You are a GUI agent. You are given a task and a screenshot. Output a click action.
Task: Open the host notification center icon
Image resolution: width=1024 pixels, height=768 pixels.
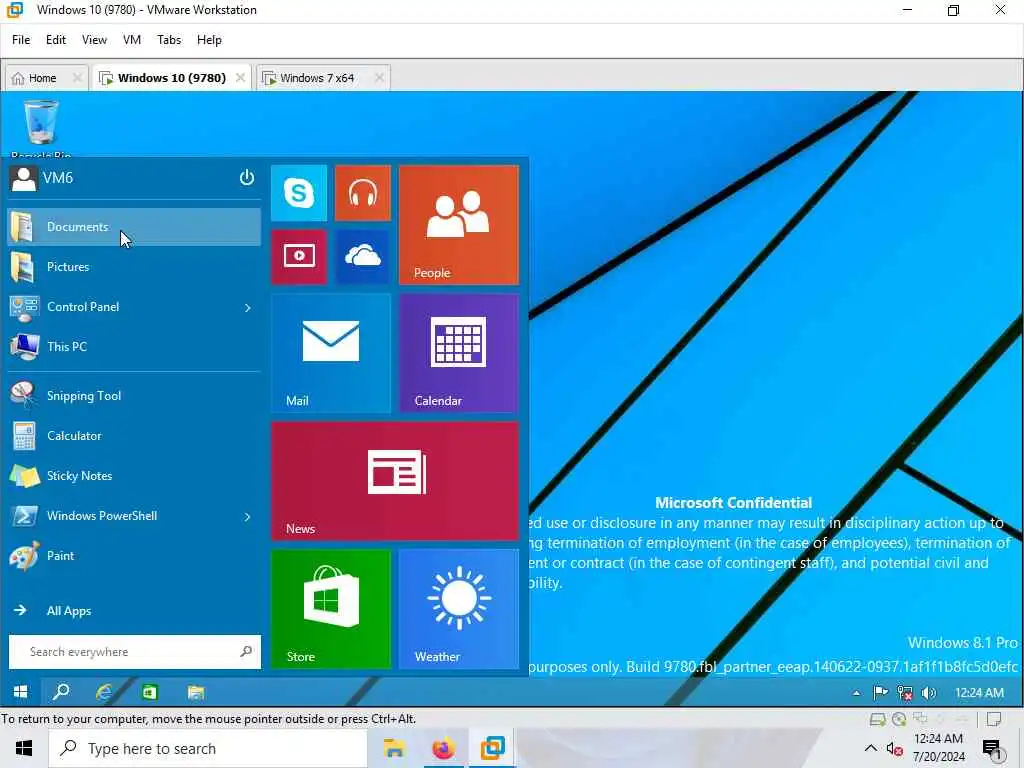click(992, 749)
